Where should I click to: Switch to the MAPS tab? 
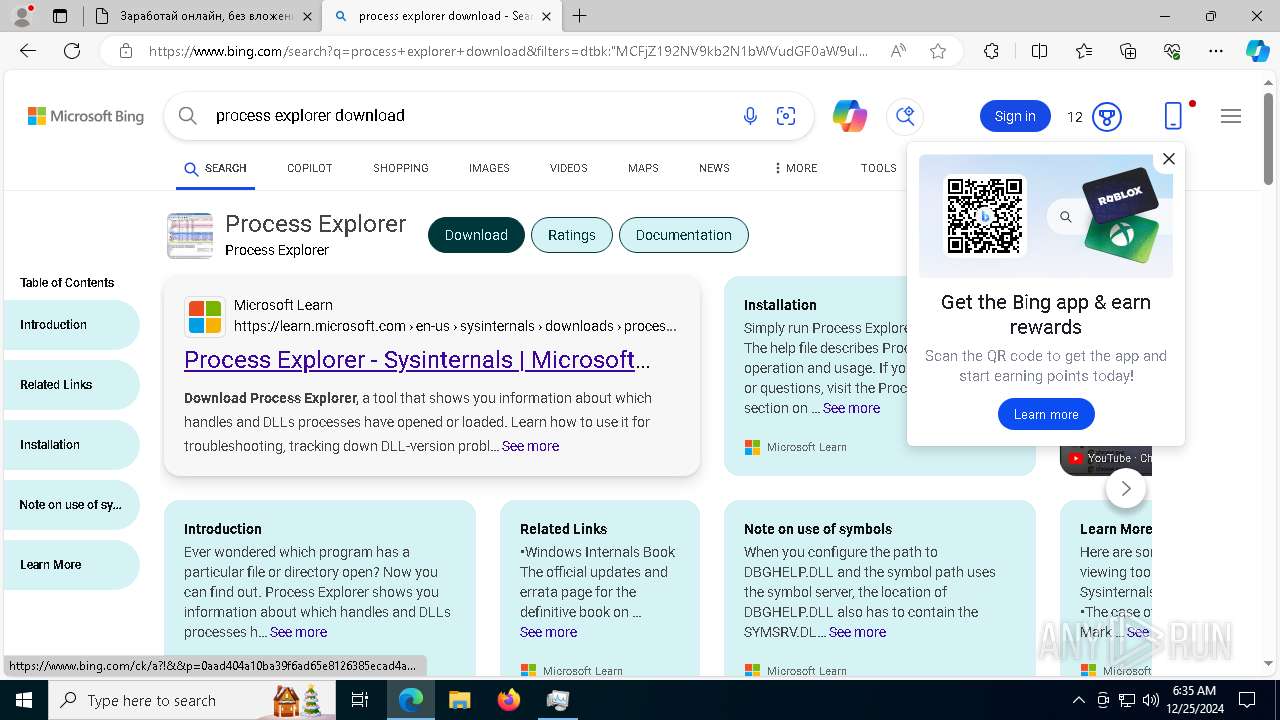pyautogui.click(x=643, y=168)
